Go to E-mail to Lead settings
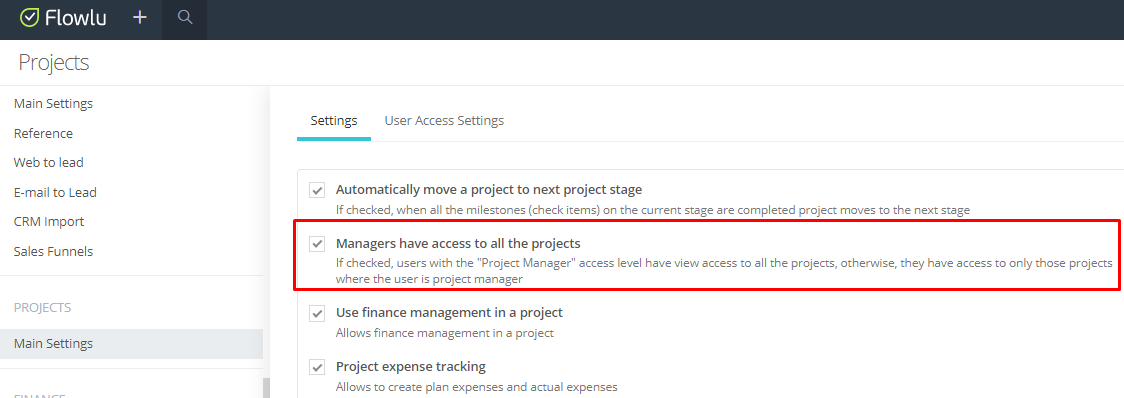1124x398 pixels. tap(55, 192)
